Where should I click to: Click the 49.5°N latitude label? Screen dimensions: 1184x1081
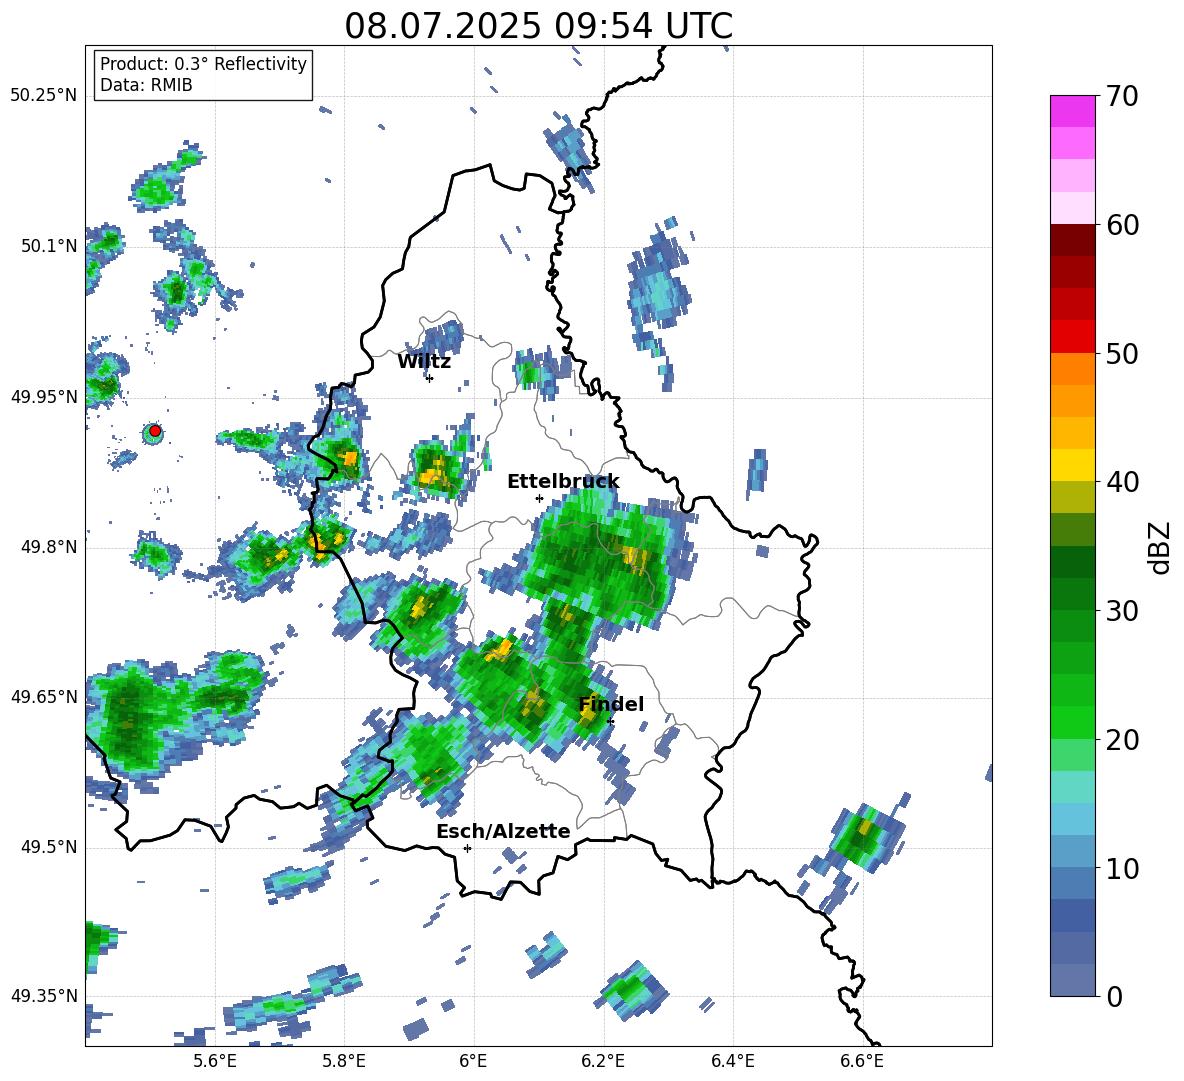click(49, 847)
